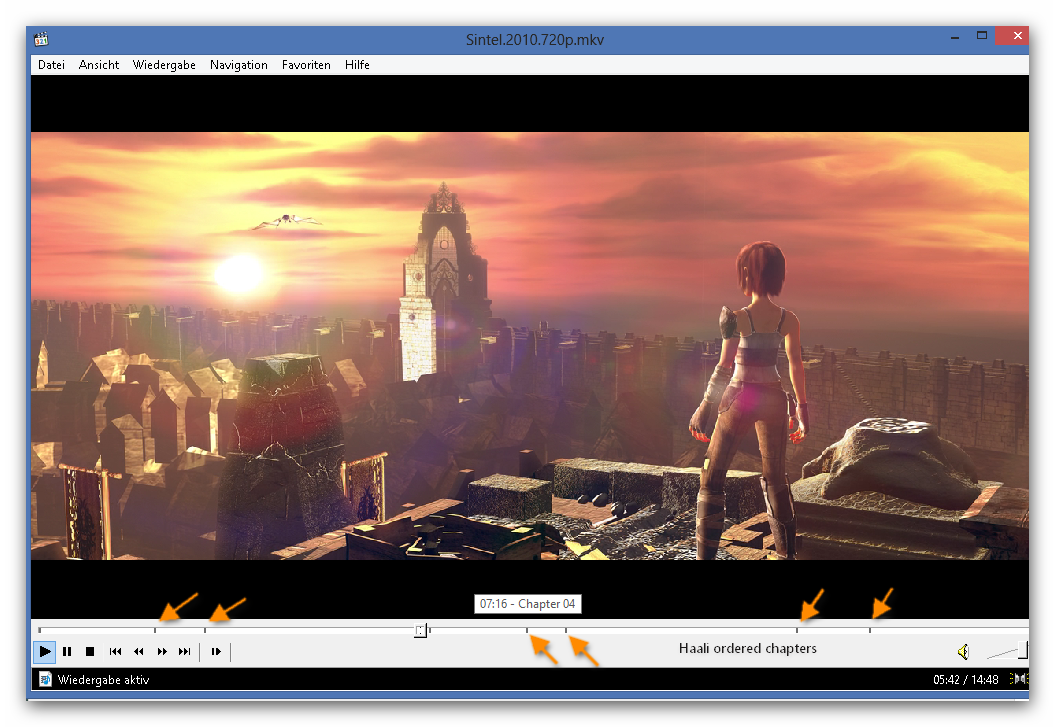Click the video frame showing Sintel
Viewport: 1055px width, 727px height.
coord(530,346)
